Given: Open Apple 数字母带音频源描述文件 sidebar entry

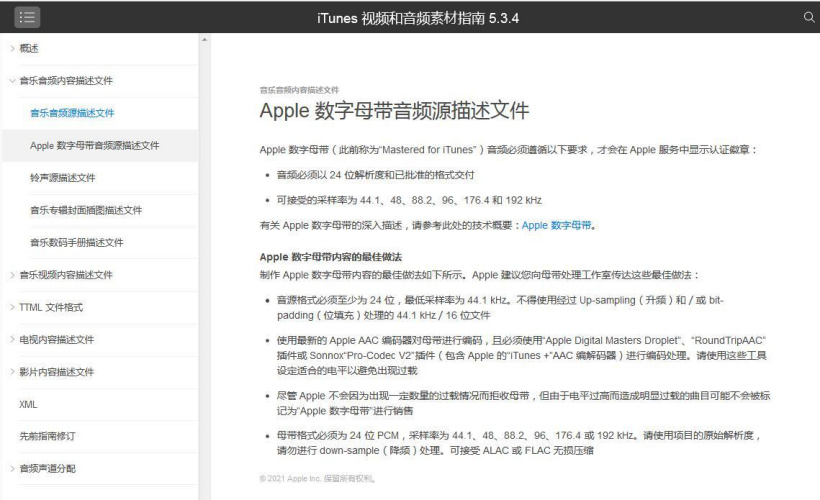Looking at the screenshot, I should pyautogui.click(x=94, y=146).
